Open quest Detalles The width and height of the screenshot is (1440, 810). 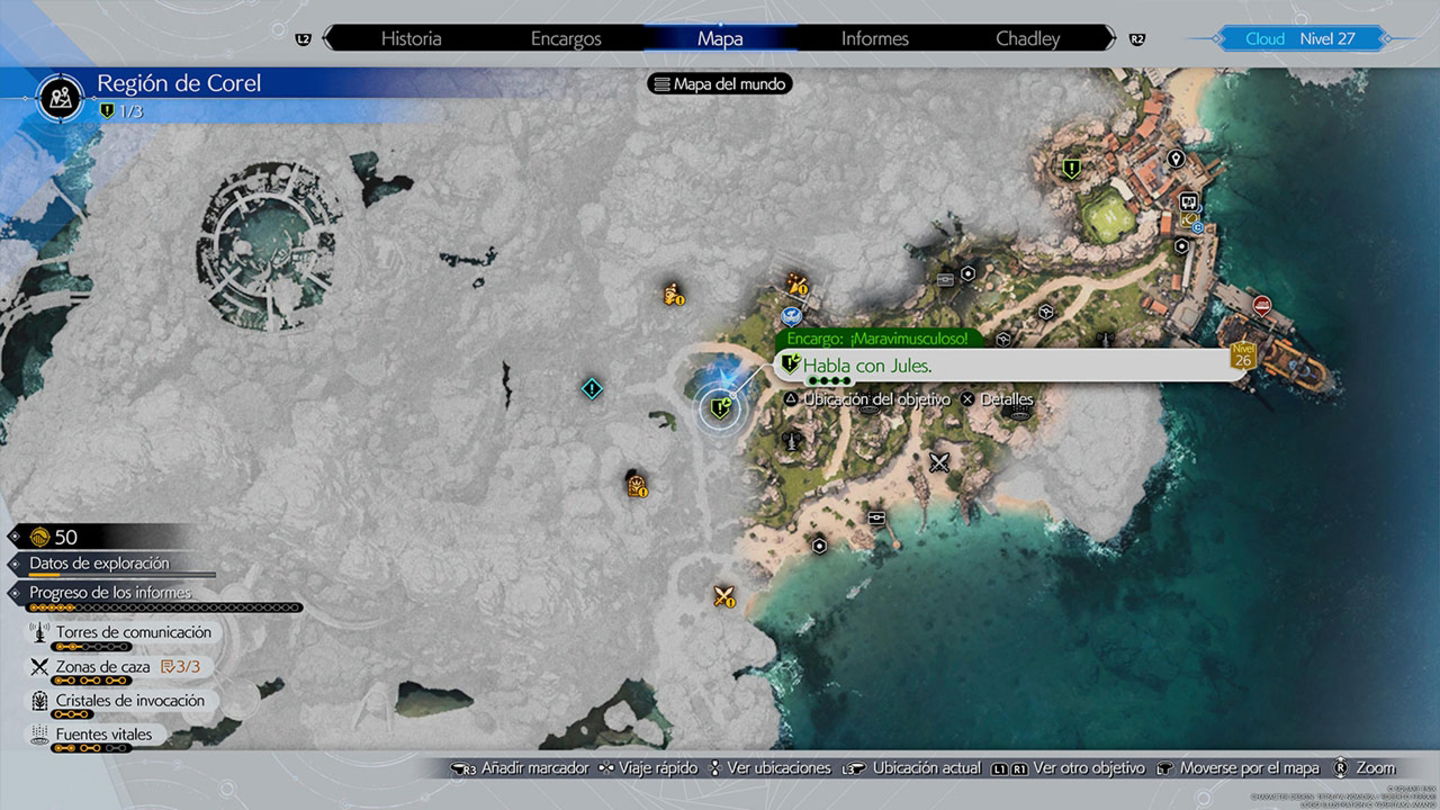tap(997, 399)
